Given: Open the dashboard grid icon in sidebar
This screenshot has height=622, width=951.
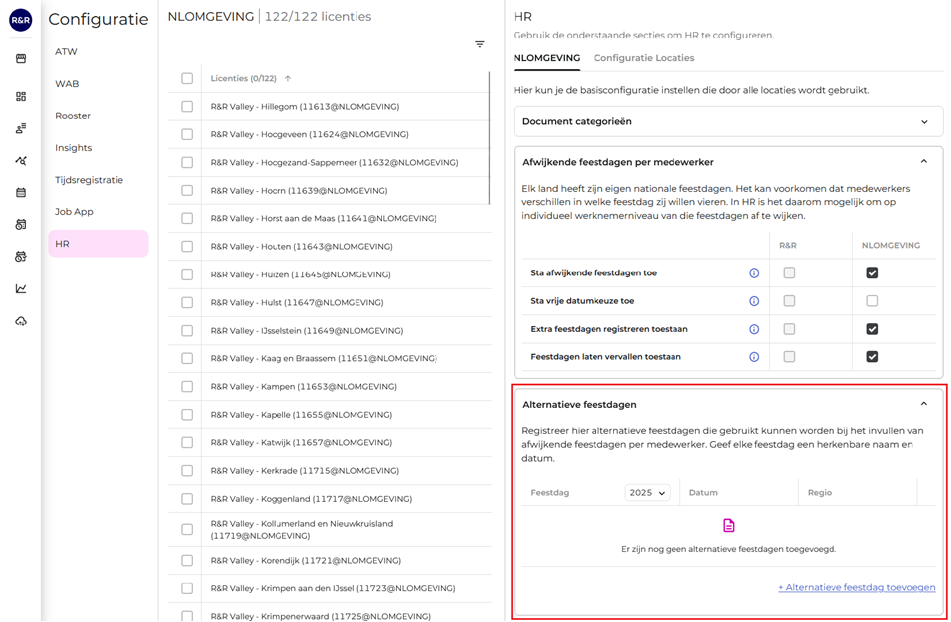Looking at the screenshot, I should (x=21, y=96).
